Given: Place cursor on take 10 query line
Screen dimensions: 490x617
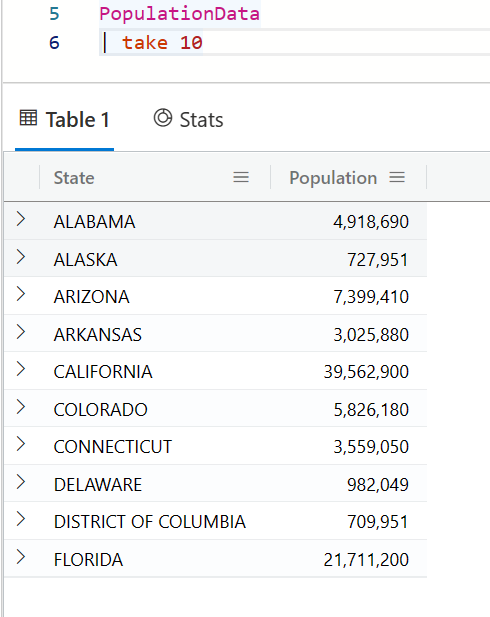Looking at the screenshot, I should point(162,42).
